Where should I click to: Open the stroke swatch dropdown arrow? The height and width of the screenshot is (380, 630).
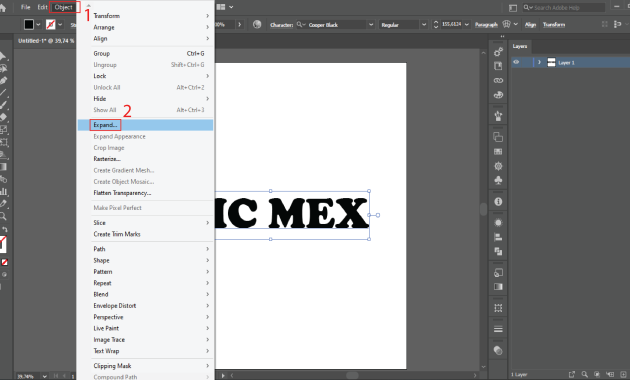click(60, 25)
